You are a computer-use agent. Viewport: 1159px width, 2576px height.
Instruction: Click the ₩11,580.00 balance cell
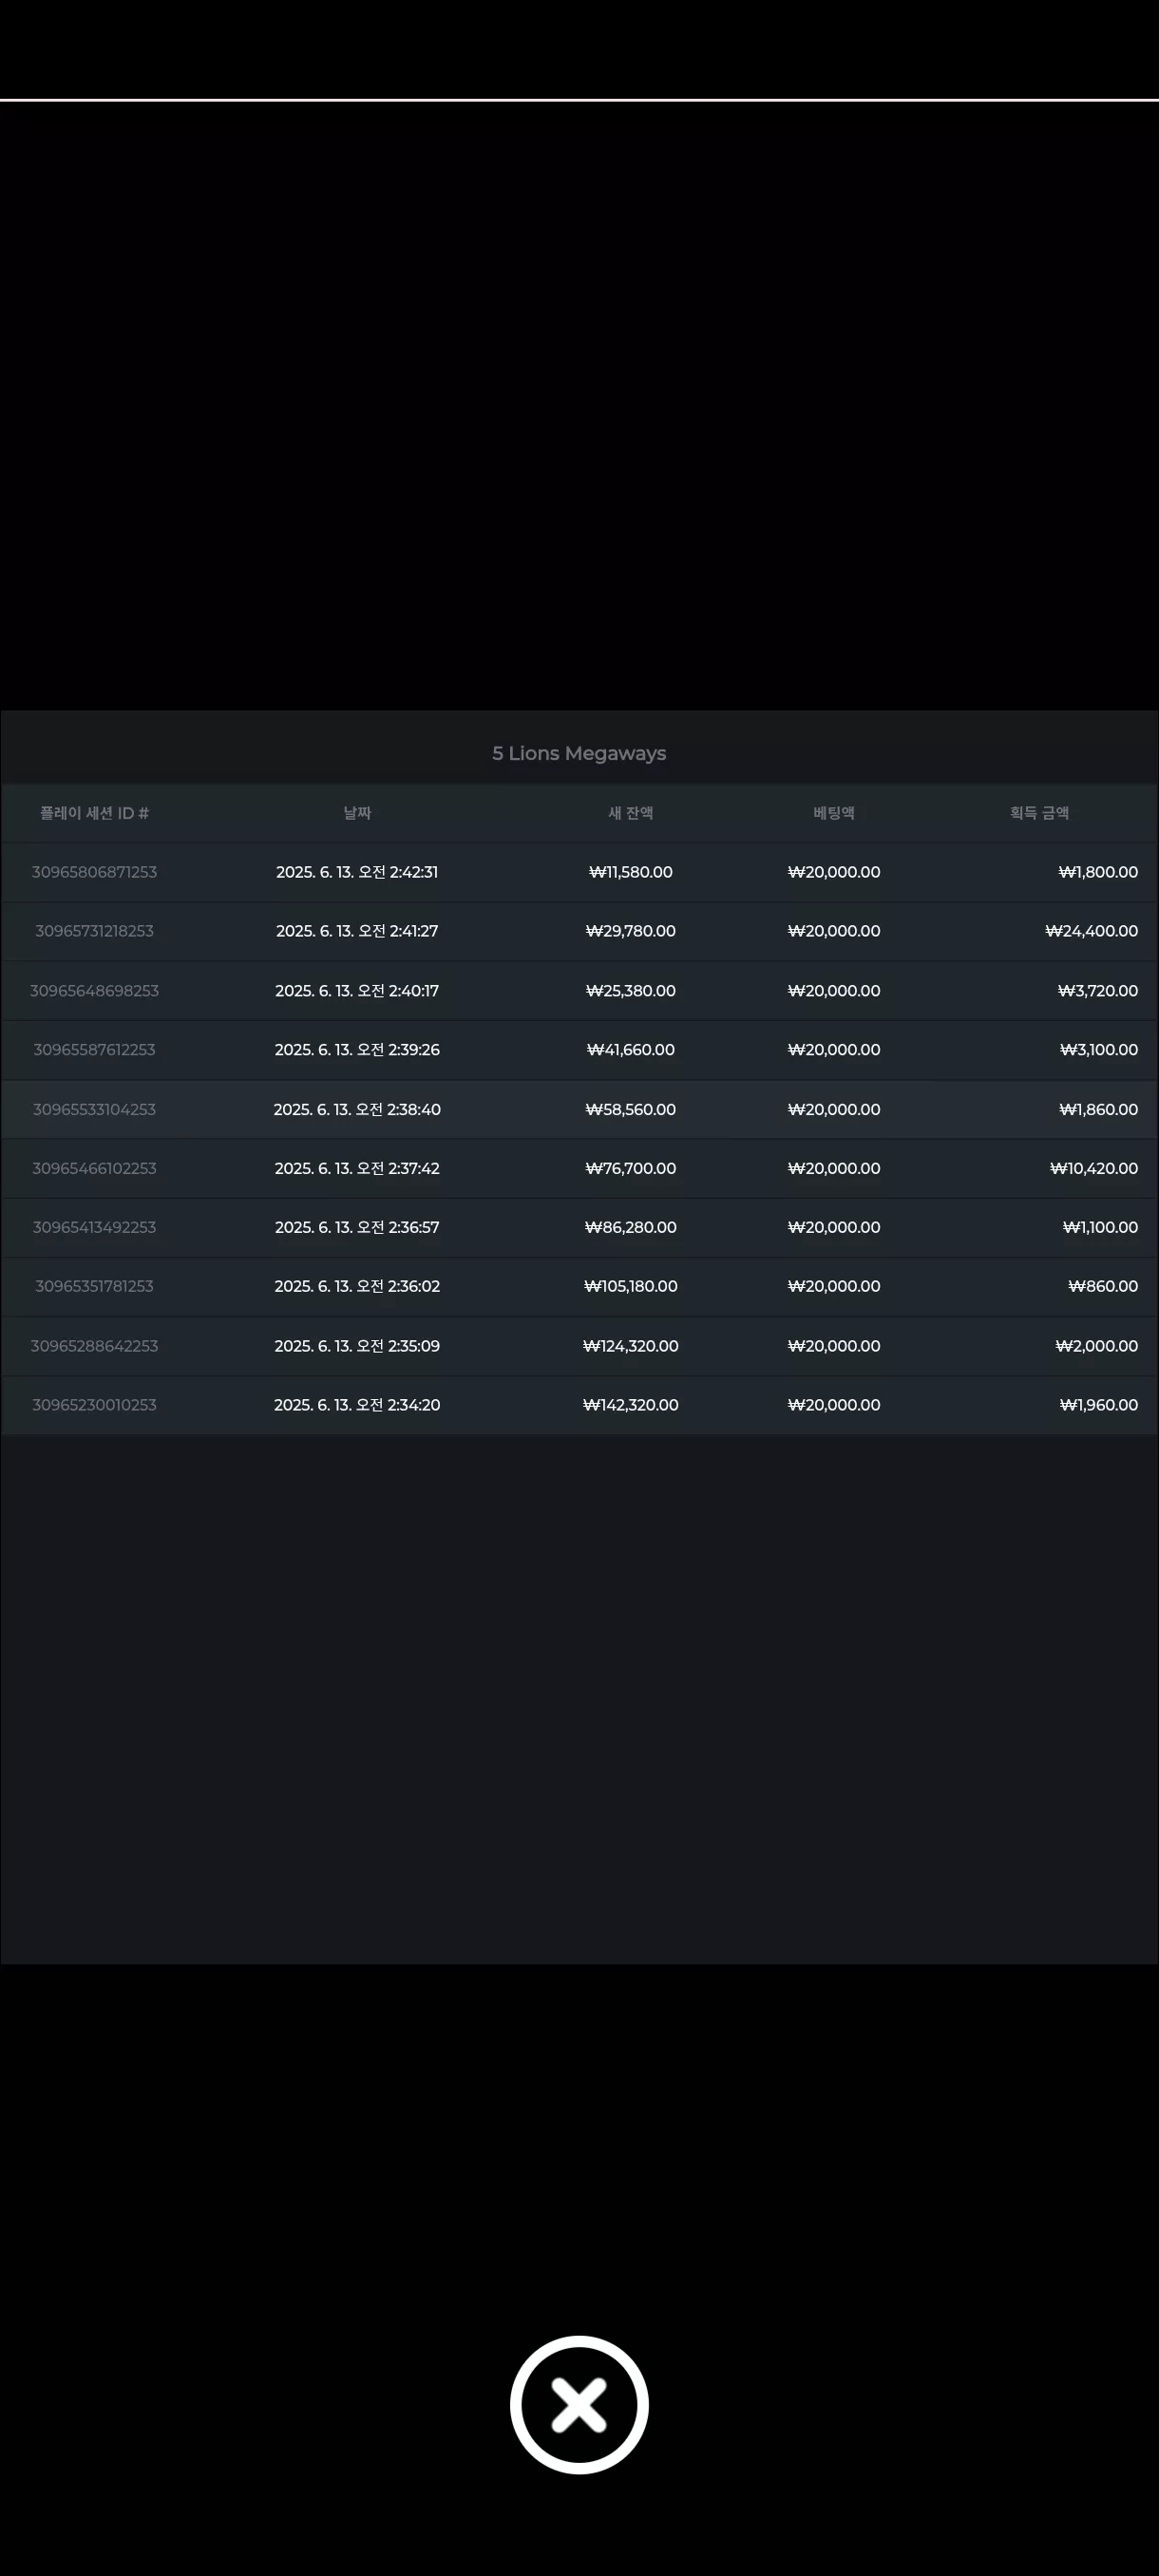tap(630, 872)
